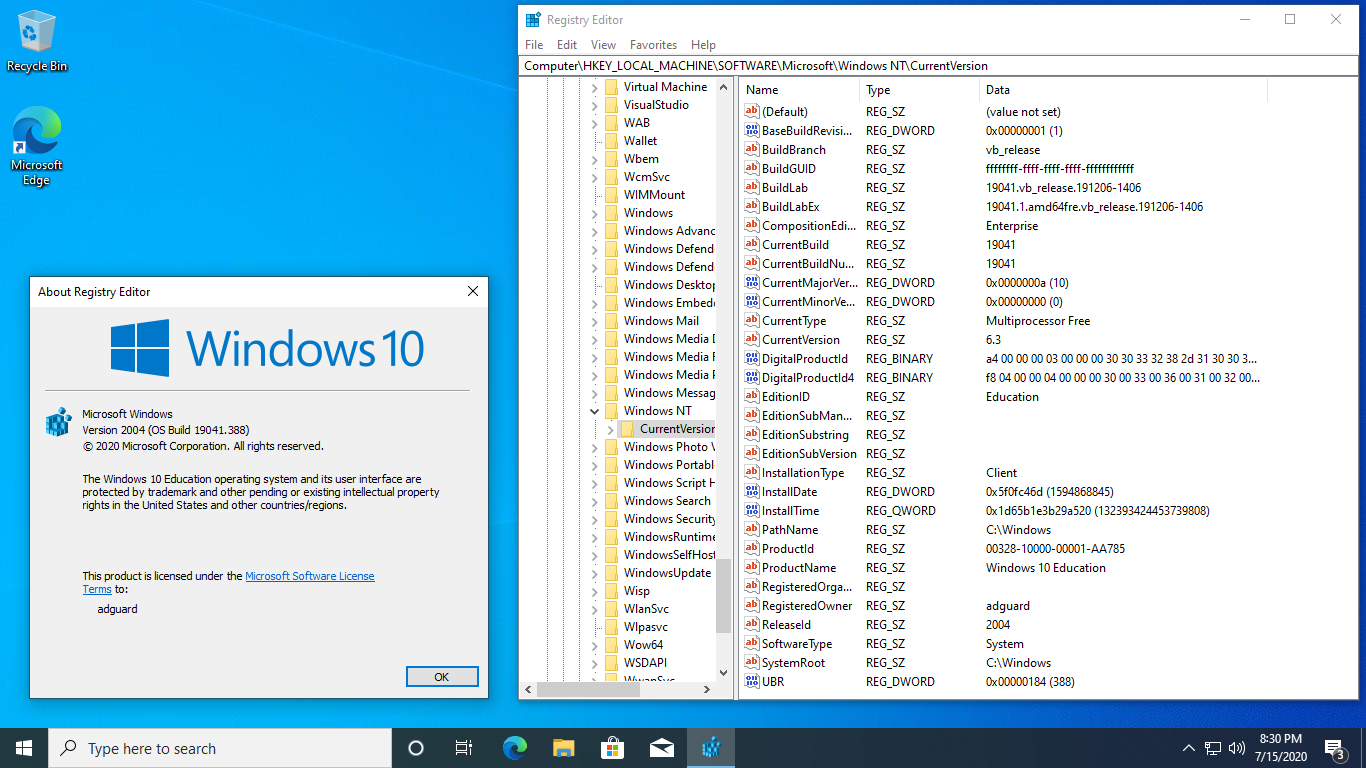Click the DigitalProductId binary value icon
Viewport: 1366px width, 768px height.
tap(752, 359)
